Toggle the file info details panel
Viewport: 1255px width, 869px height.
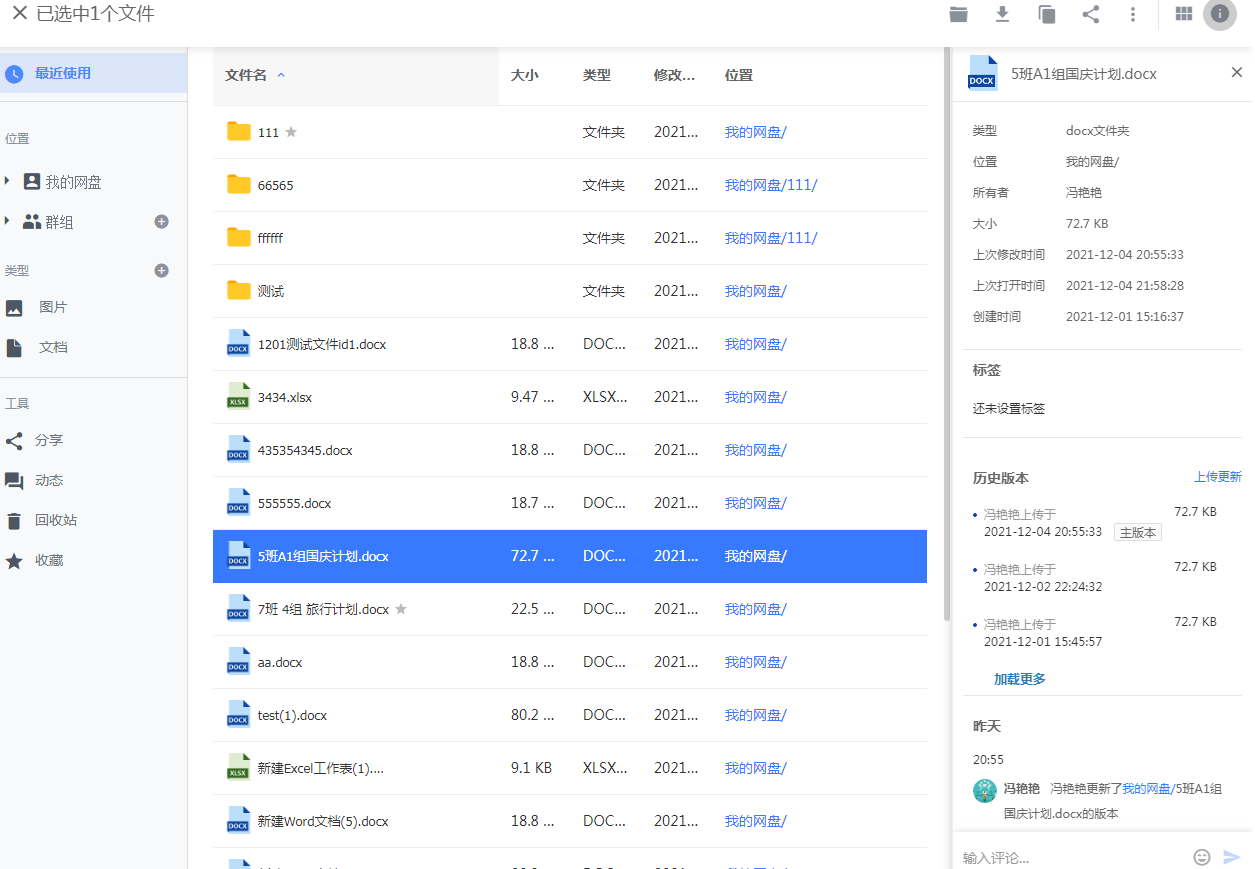(x=1220, y=14)
